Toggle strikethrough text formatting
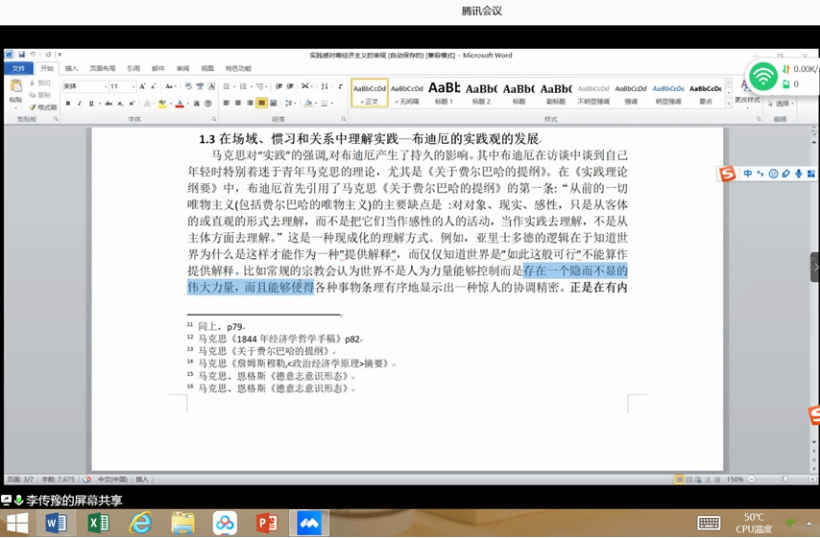 (106, 103)
